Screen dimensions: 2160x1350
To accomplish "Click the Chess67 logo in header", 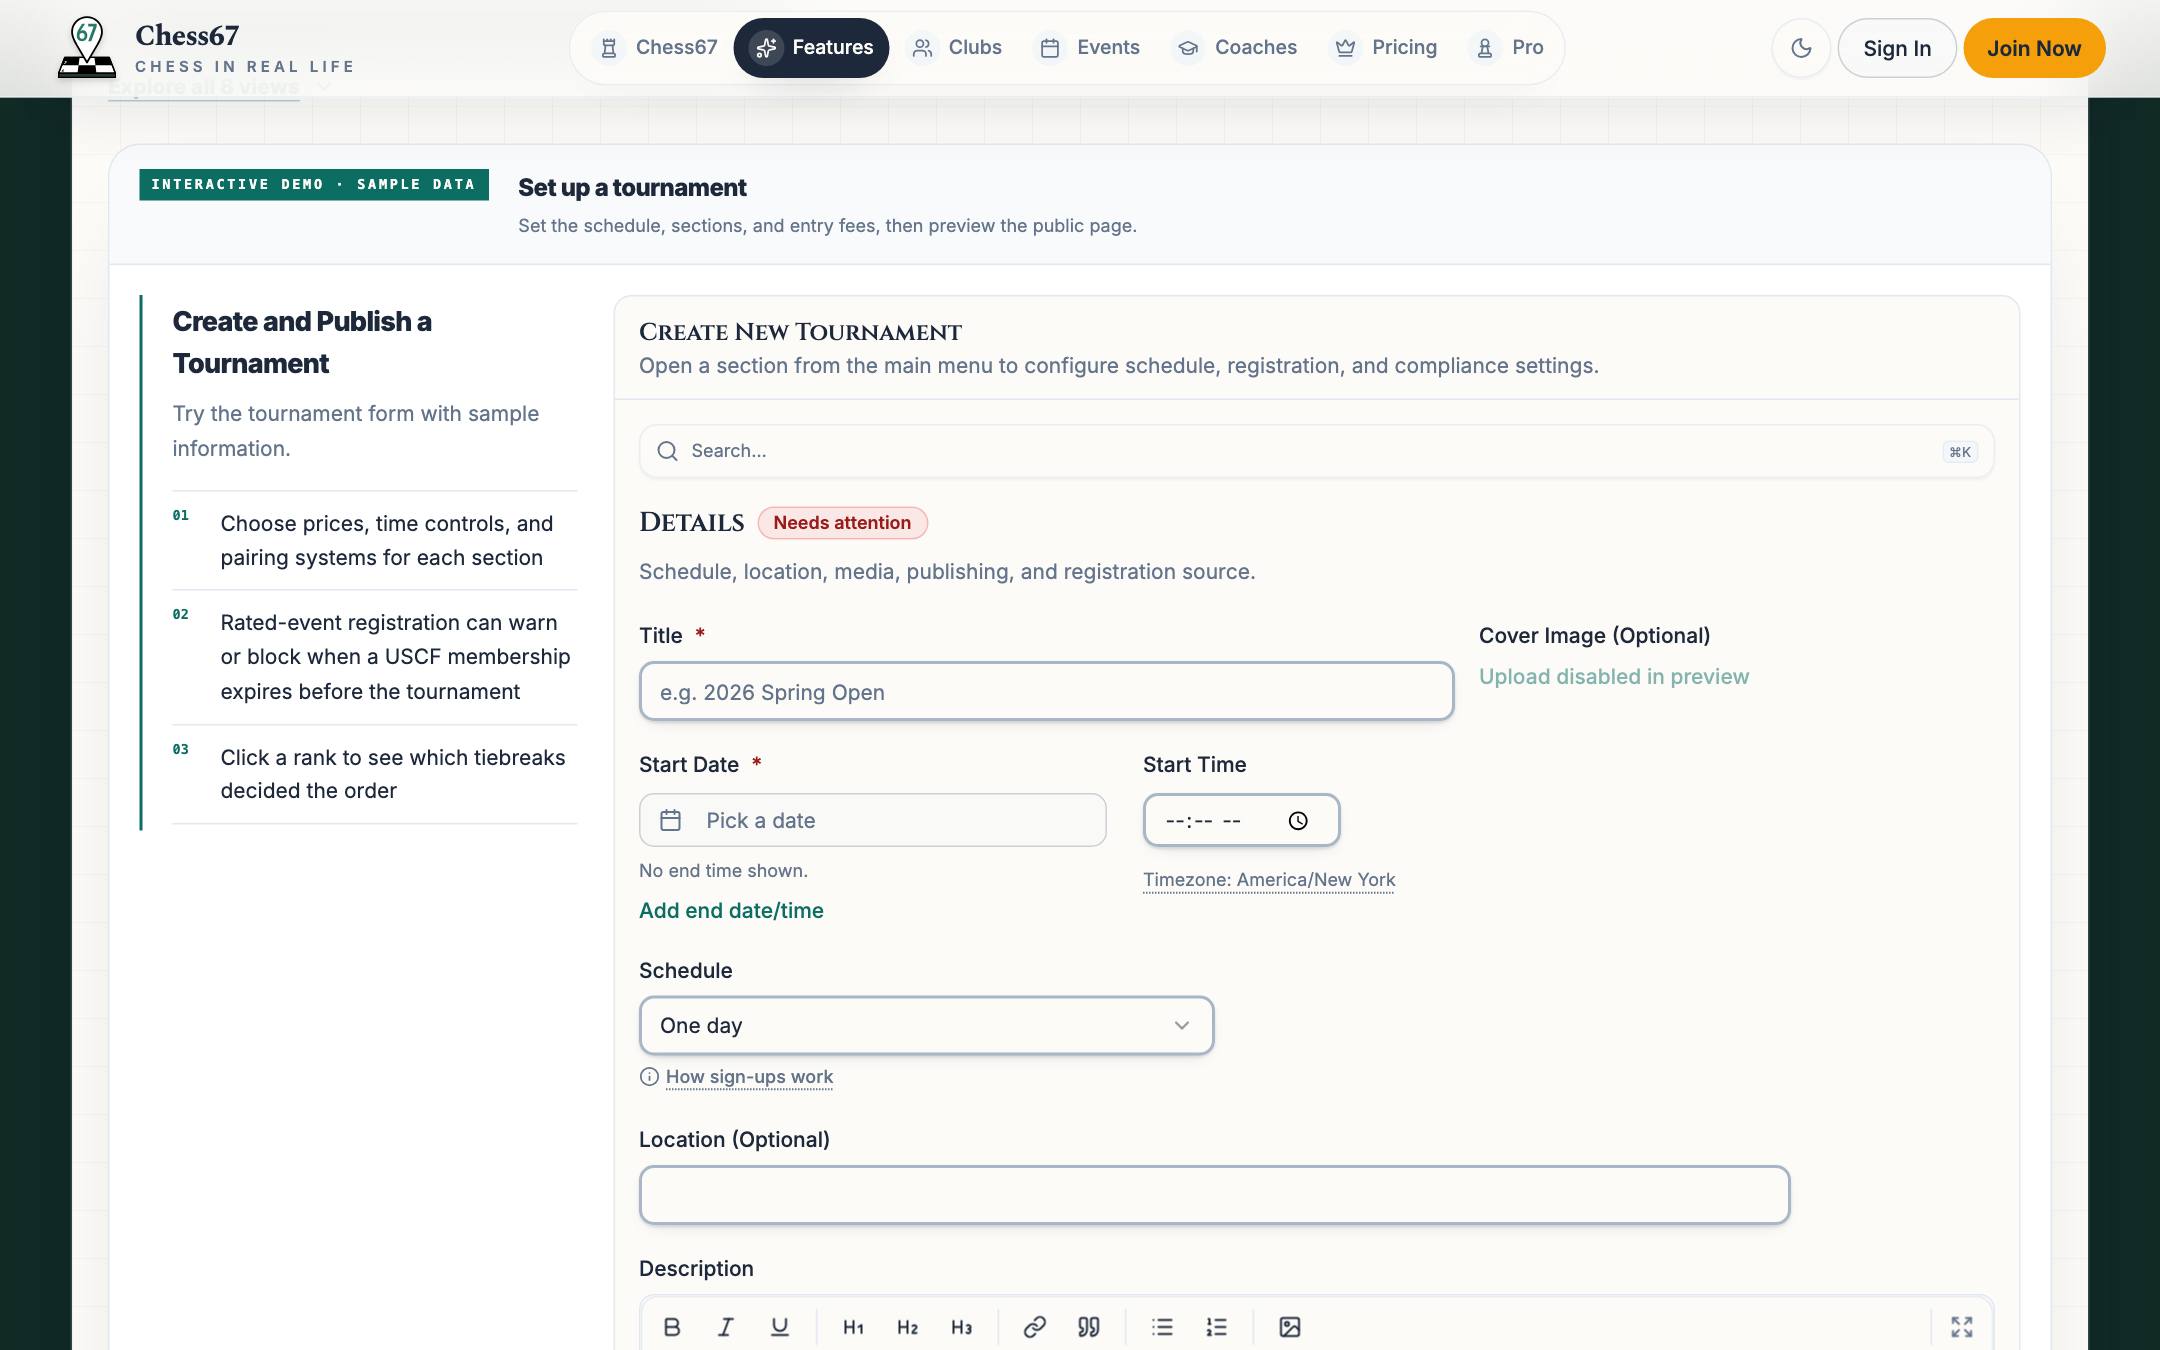I will [206, 48].
